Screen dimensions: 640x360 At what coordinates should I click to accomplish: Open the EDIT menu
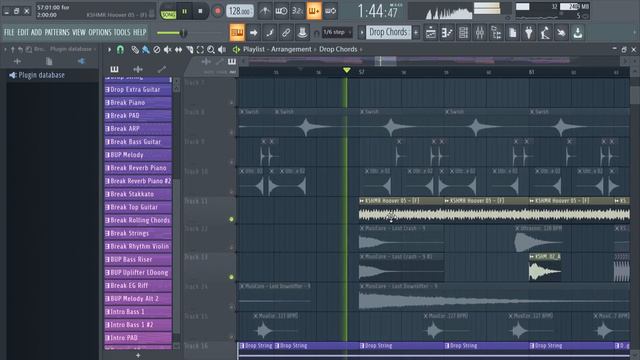coord(23,32)
